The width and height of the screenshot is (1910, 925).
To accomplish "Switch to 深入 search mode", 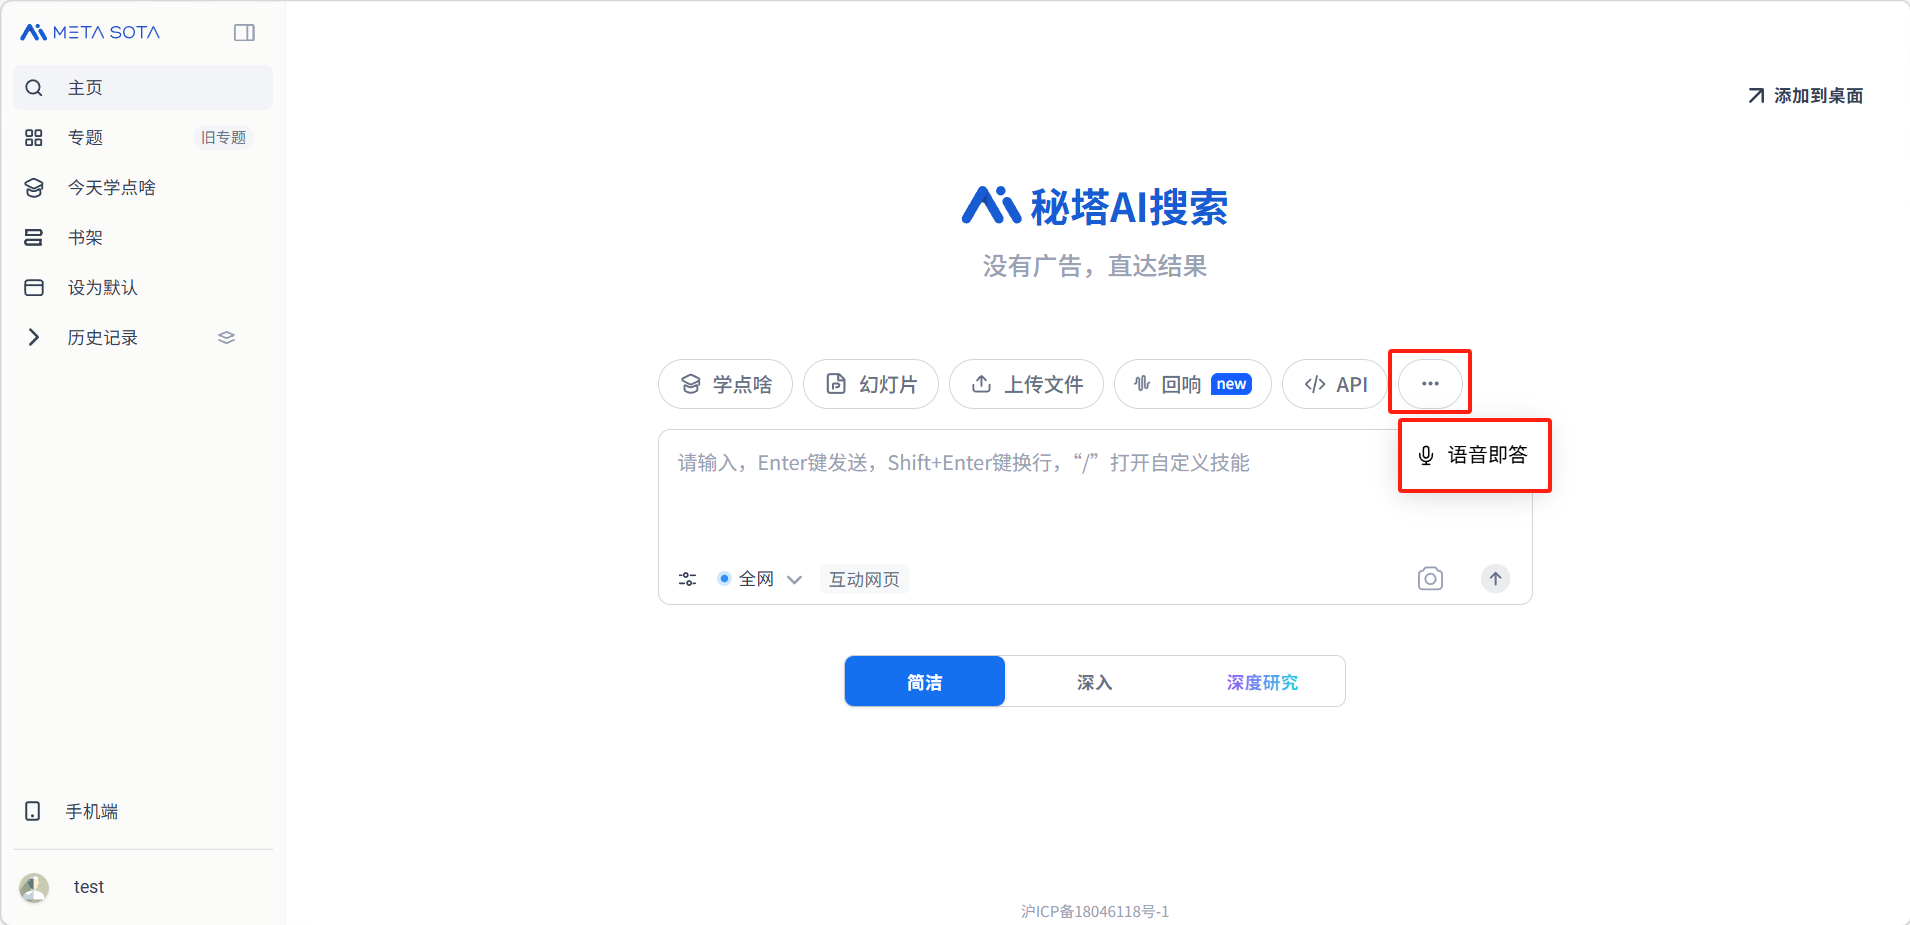I will click(x=1094, y=682).
